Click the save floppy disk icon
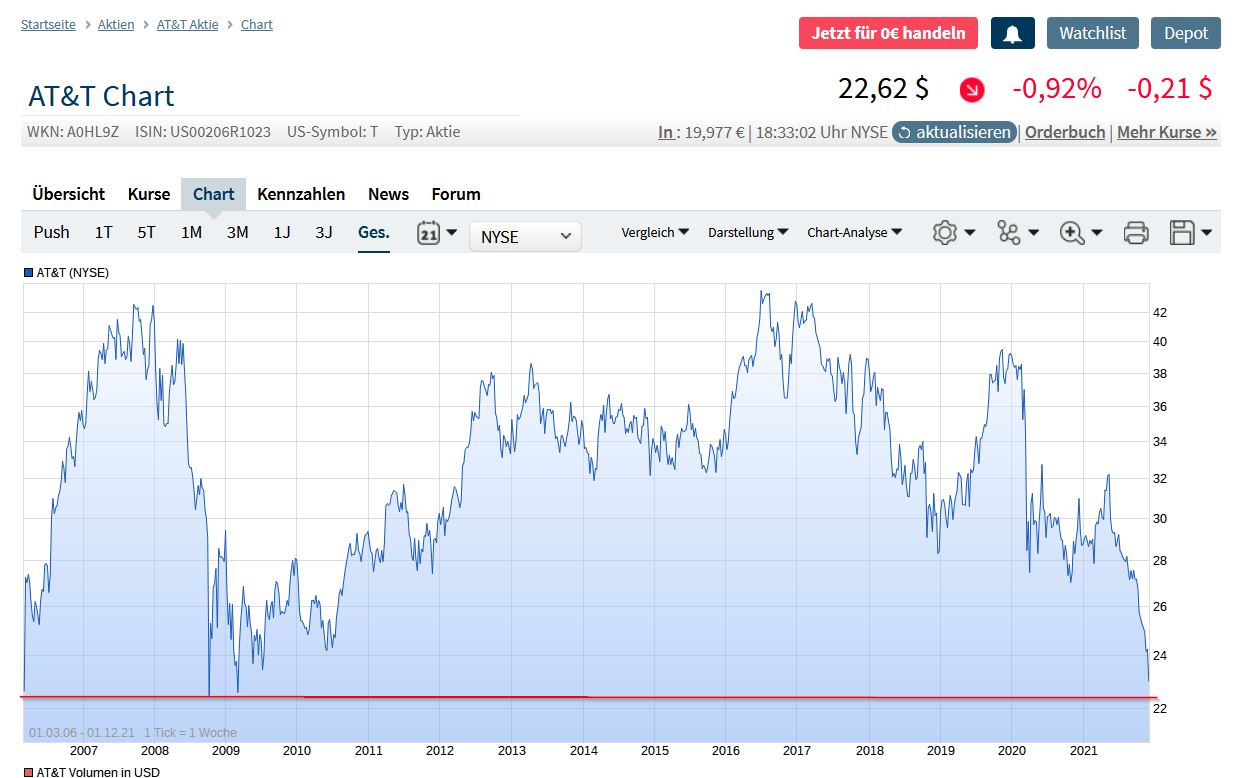The width and height of the screenshot is (1242, 778). (x=1183, y=233)
